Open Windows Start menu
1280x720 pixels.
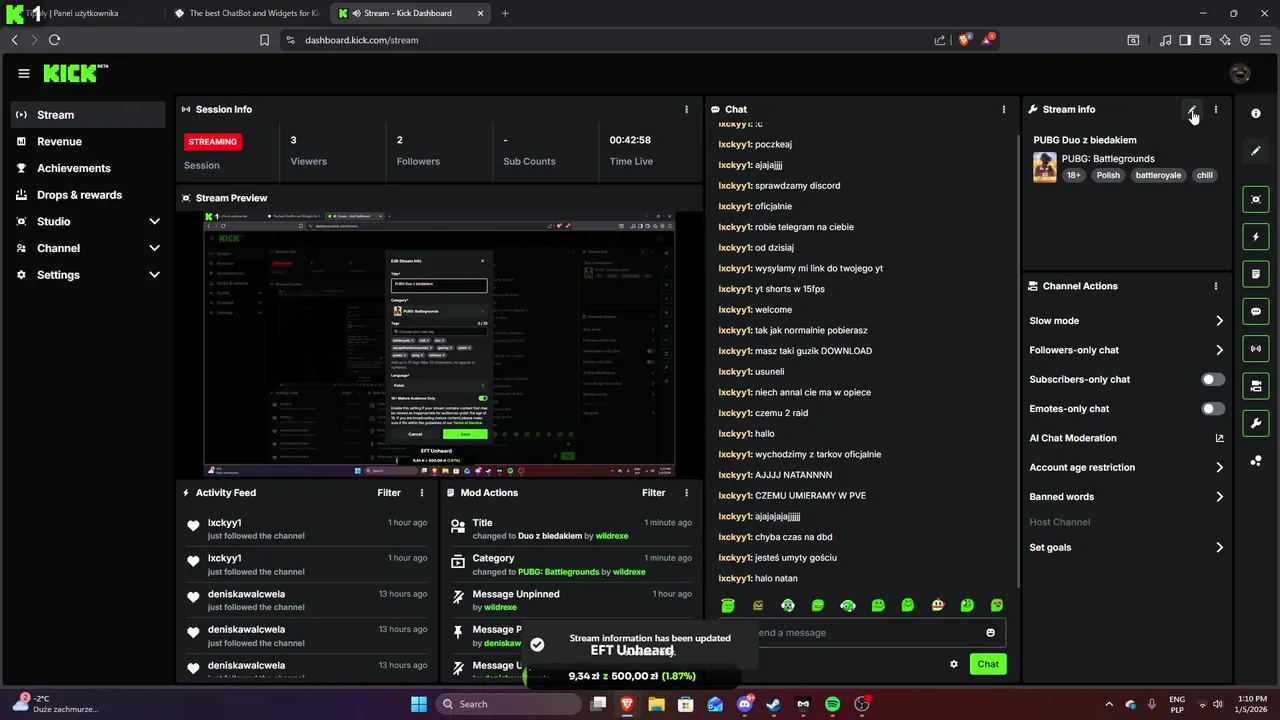[x=419, y=704]
